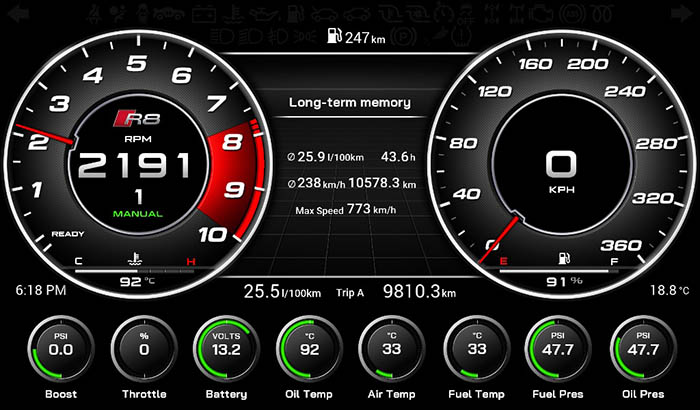700x410 pixels.
Task: Select the Battery volts gauge
Action: (226, 348)
